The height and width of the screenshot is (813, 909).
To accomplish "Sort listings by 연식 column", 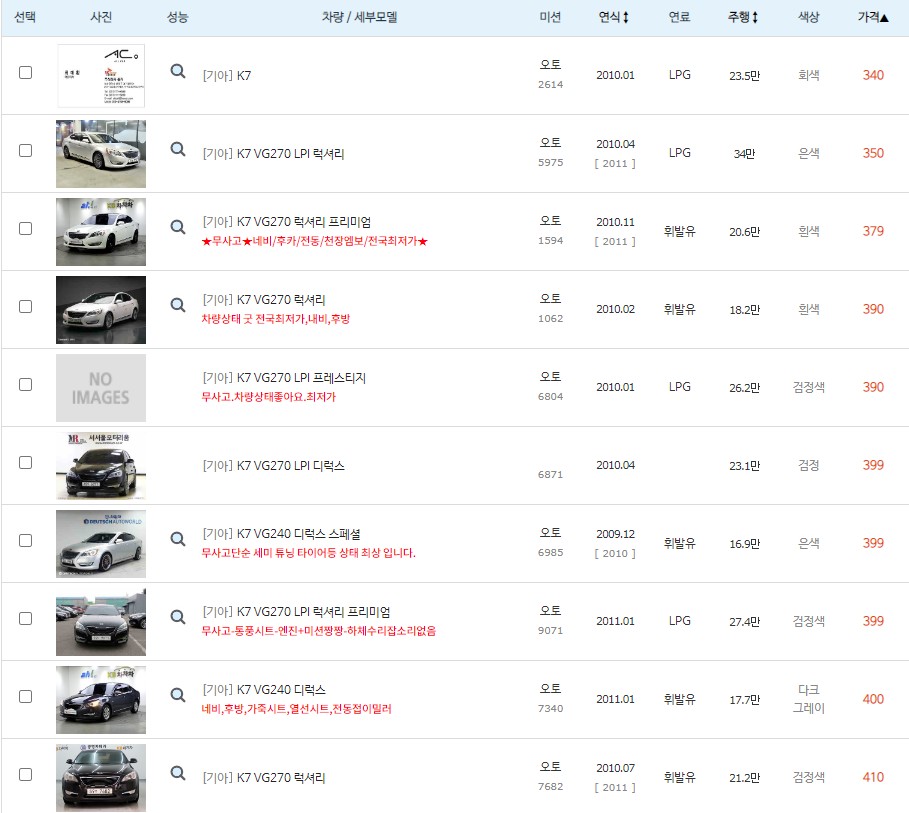I will pos(614,17).
